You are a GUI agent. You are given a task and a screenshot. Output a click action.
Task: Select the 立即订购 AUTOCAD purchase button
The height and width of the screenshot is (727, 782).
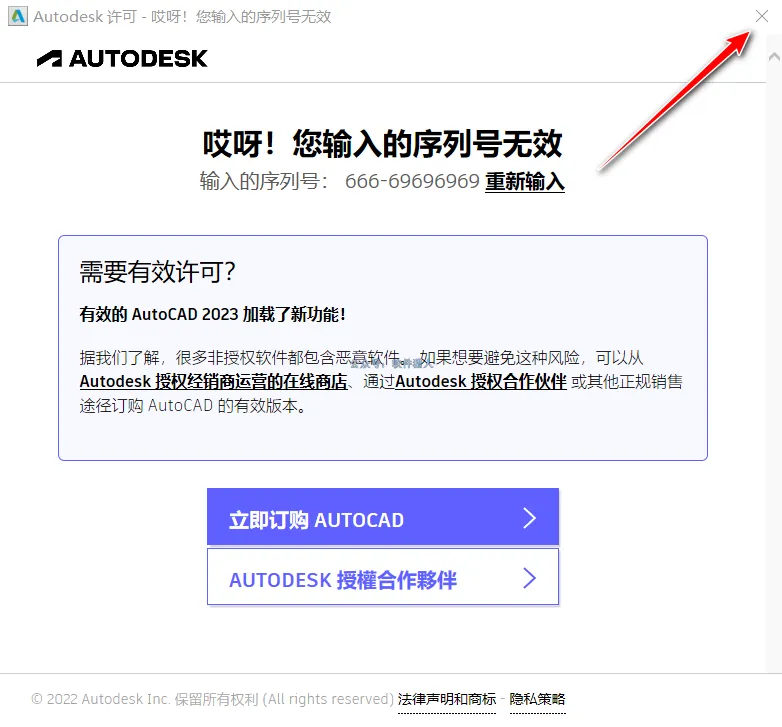383,517
